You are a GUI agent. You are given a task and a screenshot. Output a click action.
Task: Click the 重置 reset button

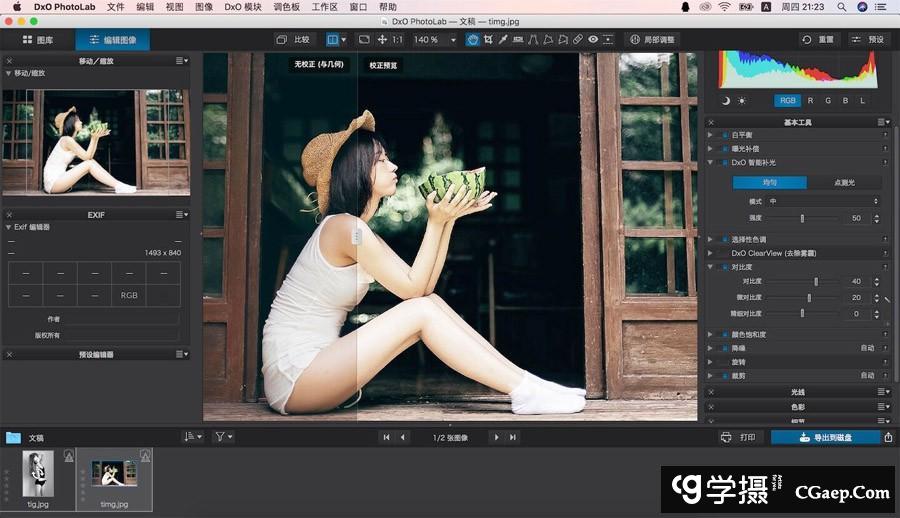point(818,40)
